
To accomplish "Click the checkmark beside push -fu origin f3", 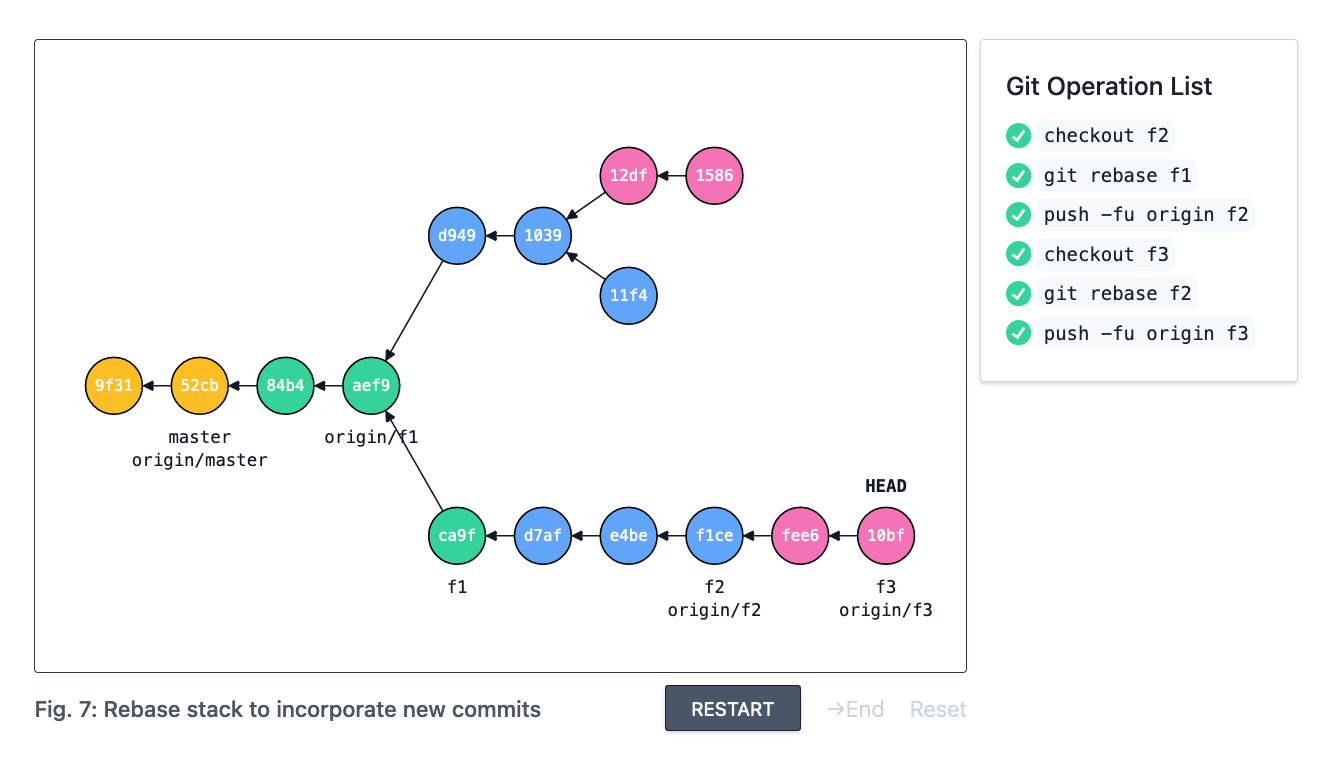I will (x=1018, y=333).
